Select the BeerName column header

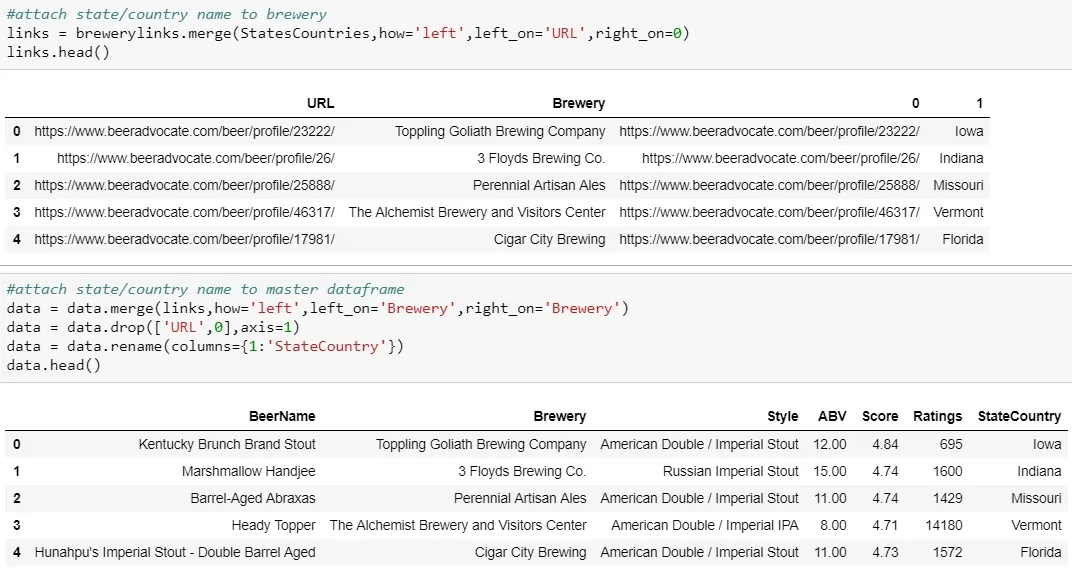(282, 416)
